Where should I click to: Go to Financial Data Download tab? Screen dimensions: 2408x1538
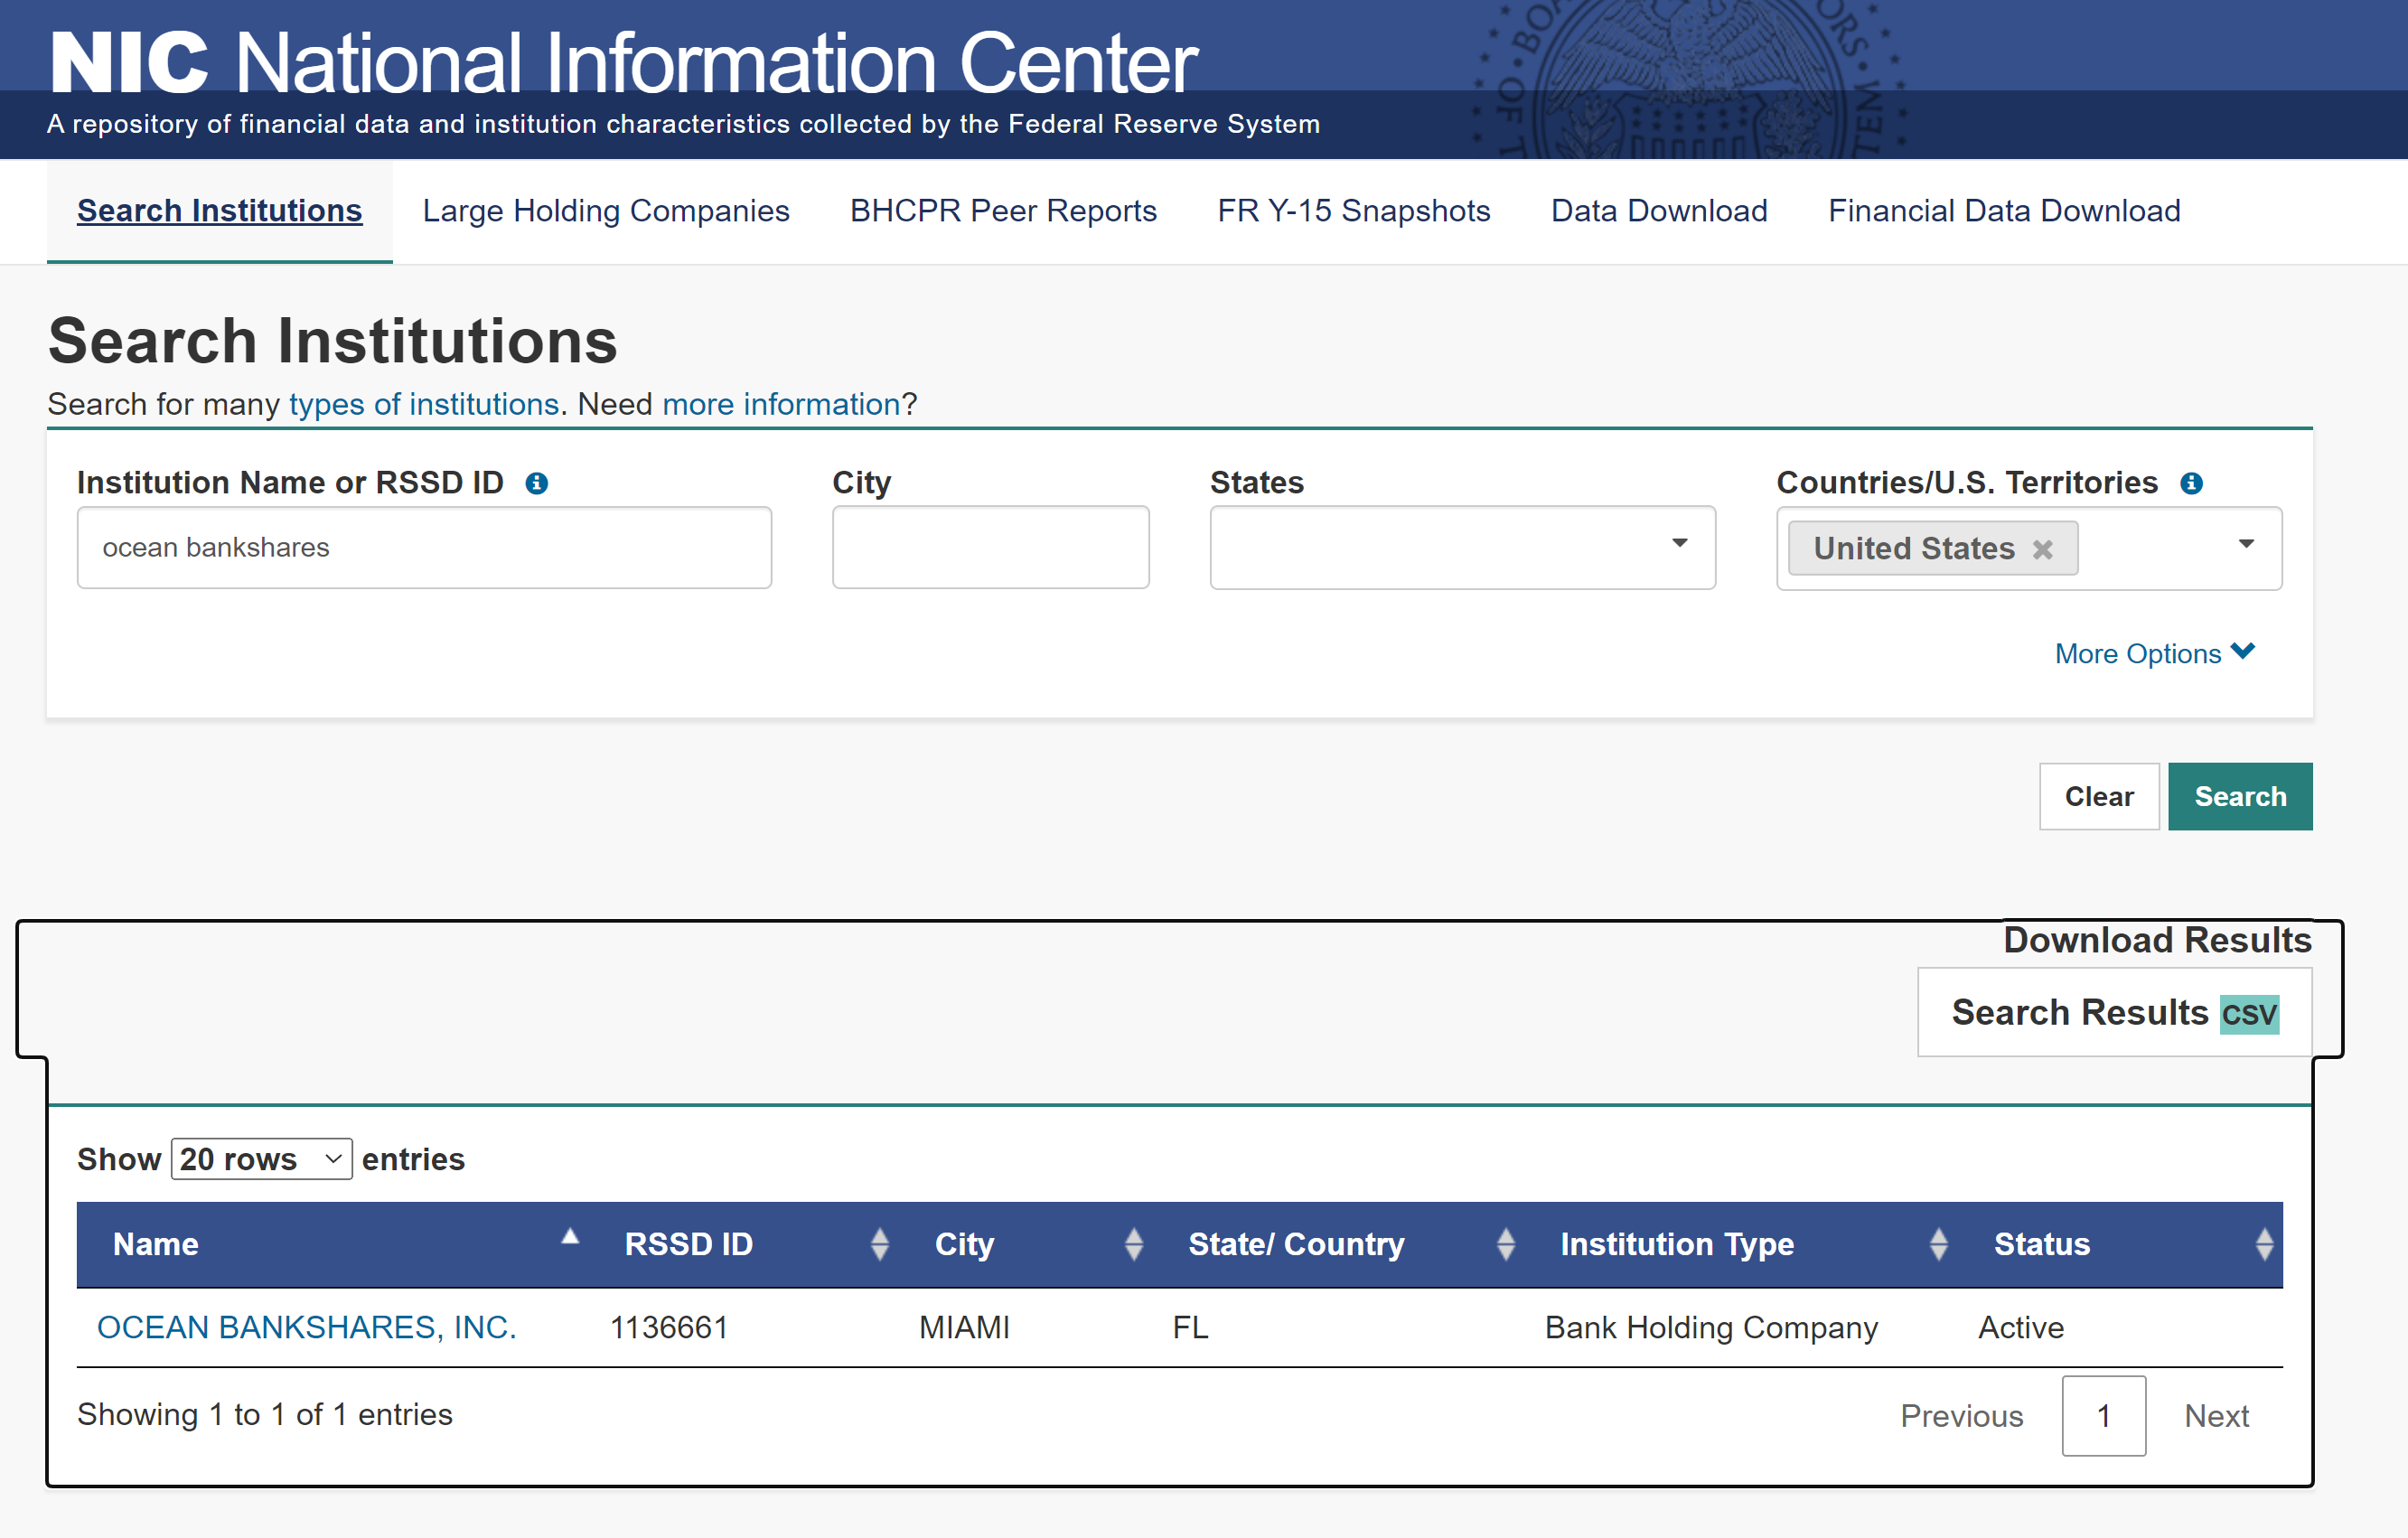pyautogui.click(x=2003, y=211)
